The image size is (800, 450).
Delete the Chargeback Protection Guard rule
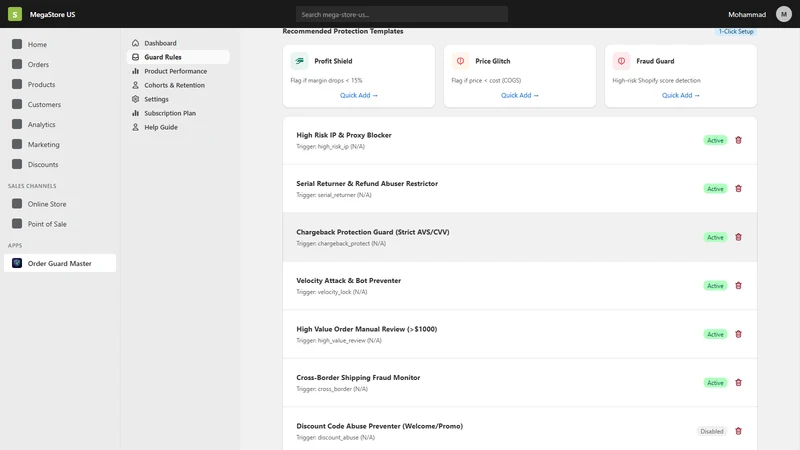tap(738, 237)
